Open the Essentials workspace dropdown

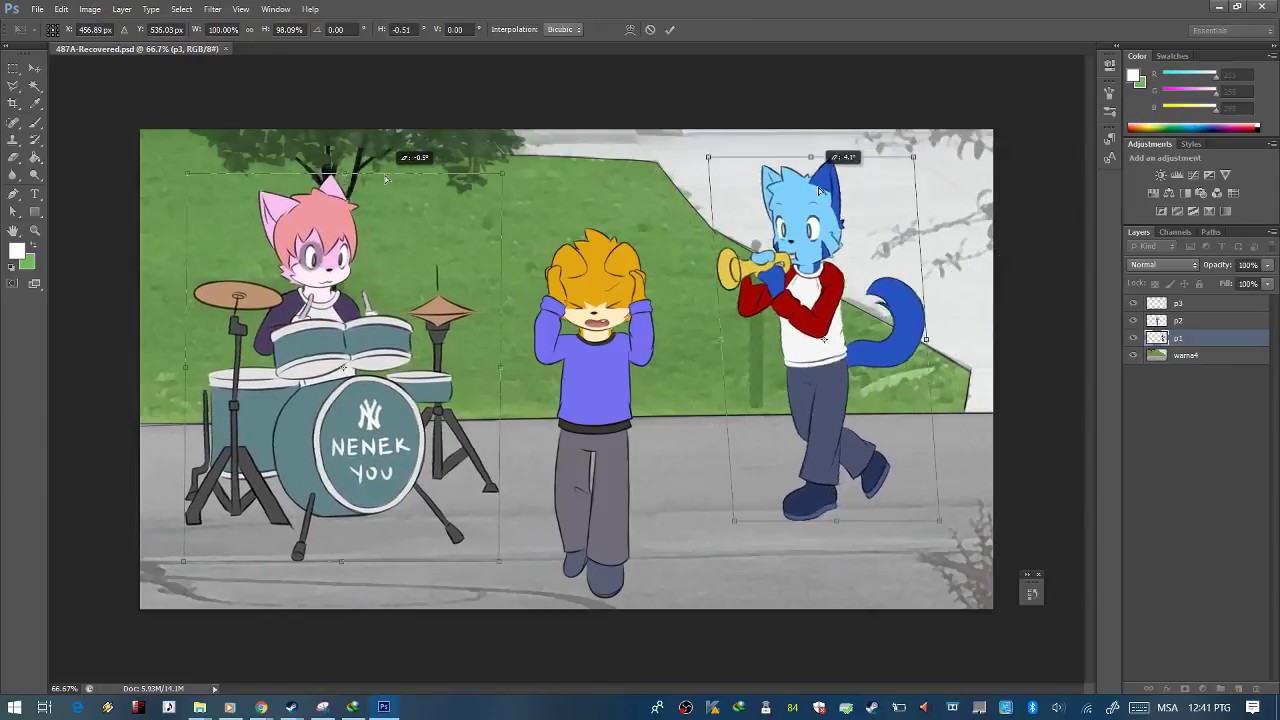point(1232,31)
